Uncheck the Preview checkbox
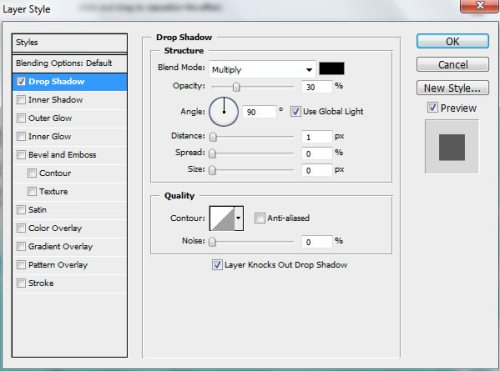 pyautogui.click(x=432, y=108)
